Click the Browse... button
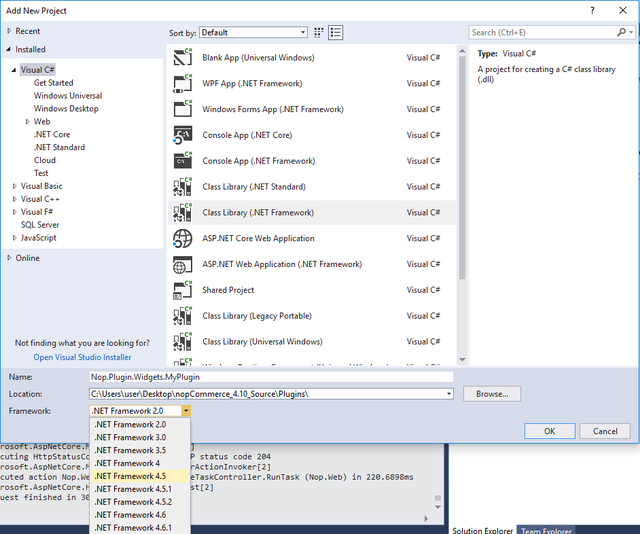 [x=492, y=394]
